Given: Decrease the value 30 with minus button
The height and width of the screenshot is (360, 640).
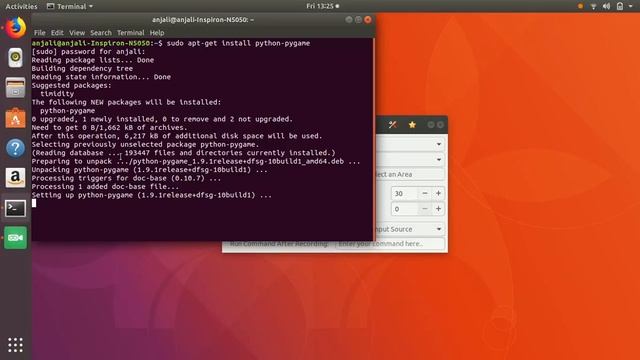Looking at the screenshot, I should (x=424, y=193).
